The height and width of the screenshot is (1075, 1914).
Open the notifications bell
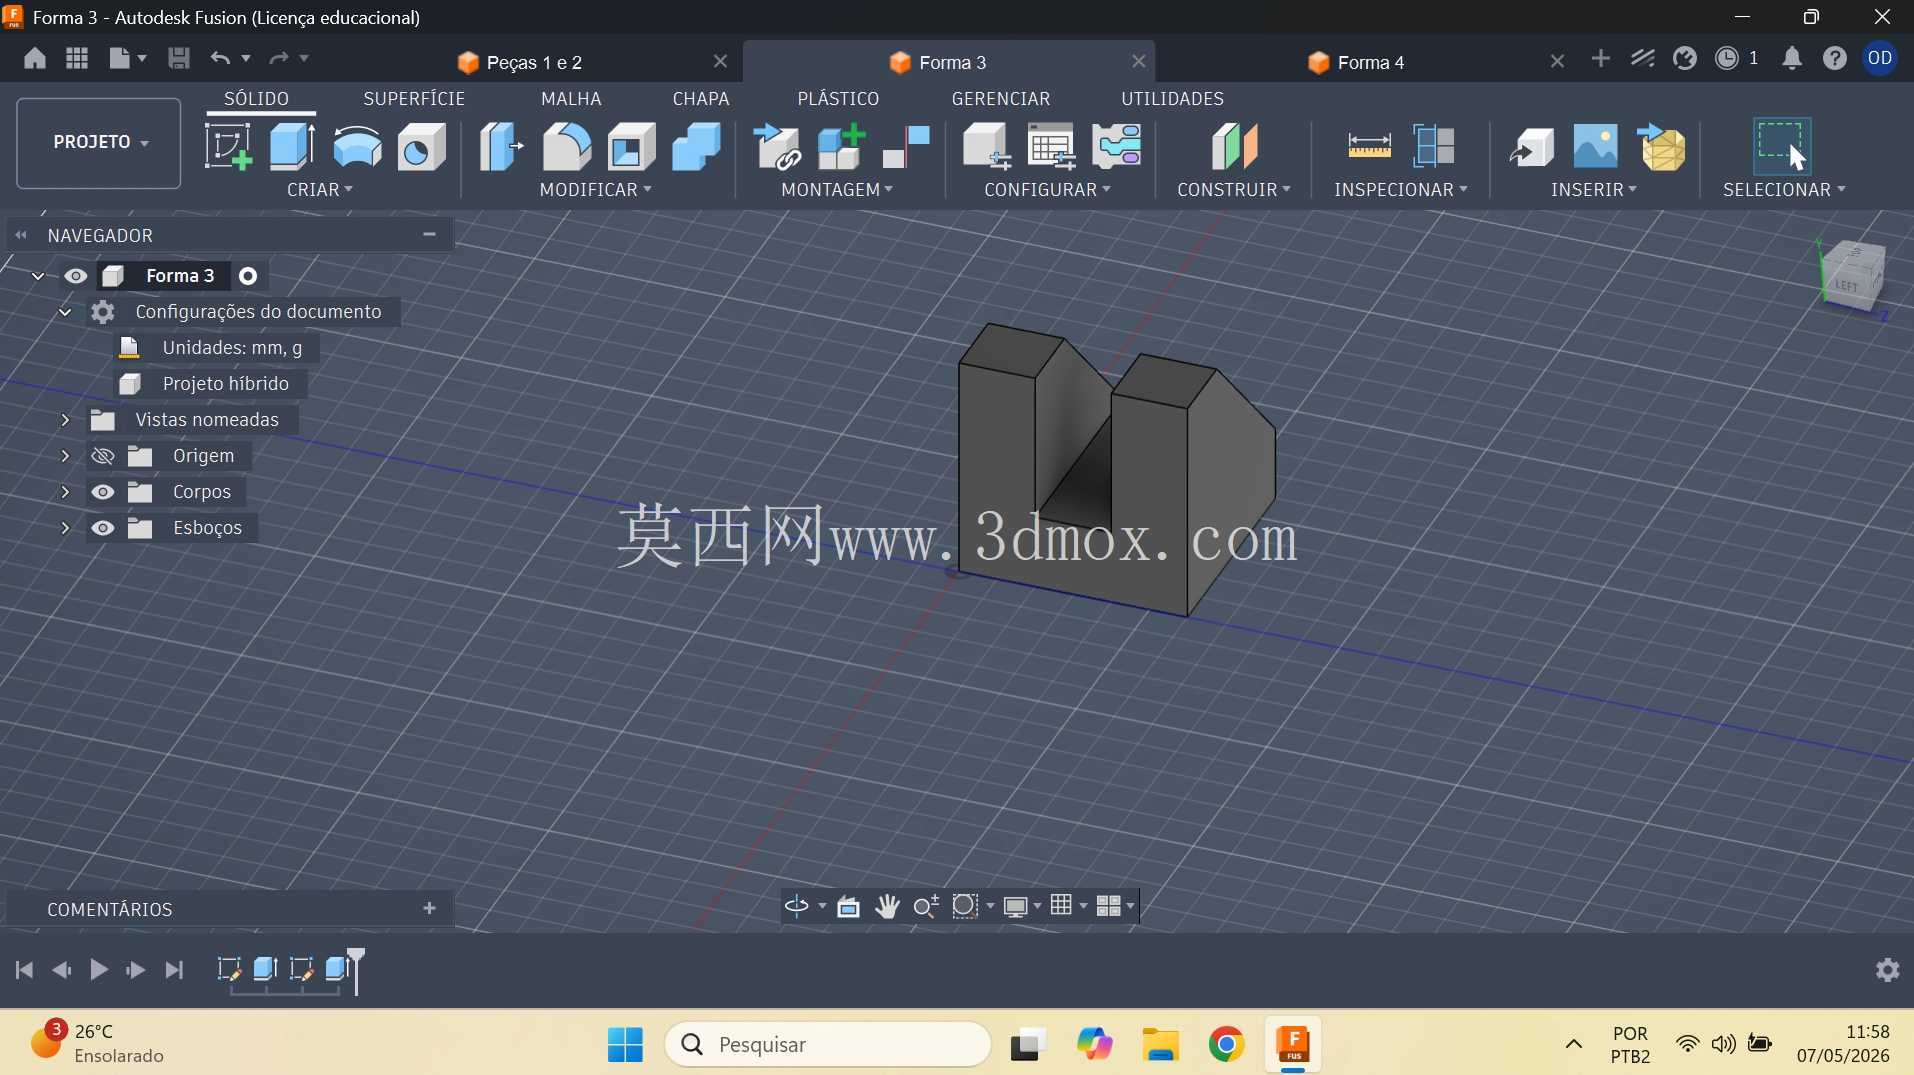click(x=1792, y=58)
